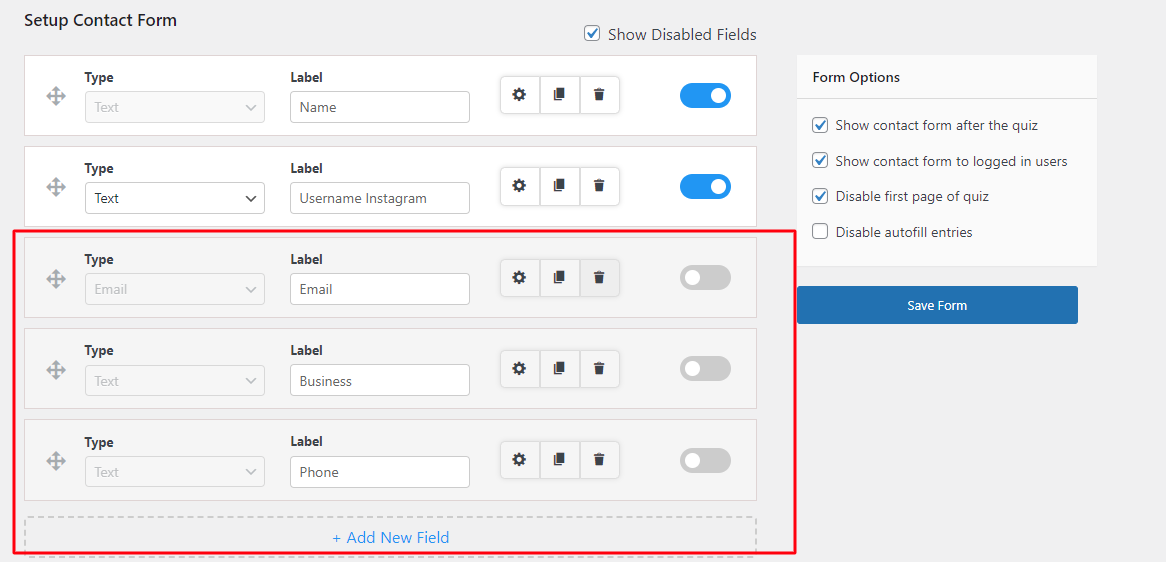Image resolution: width=1166 pixels, height=562 pixels.
Task: Click the Phone label input field
Action: pos(380,472)
